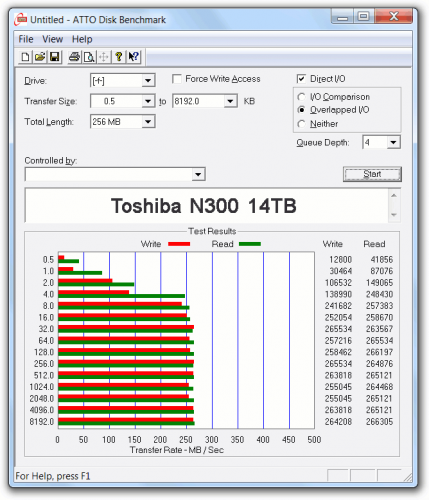Image resolution: width=429 pixels, height=500 pixels.
Task: Click the Write value 257216
Action: [x=338, y=341]
